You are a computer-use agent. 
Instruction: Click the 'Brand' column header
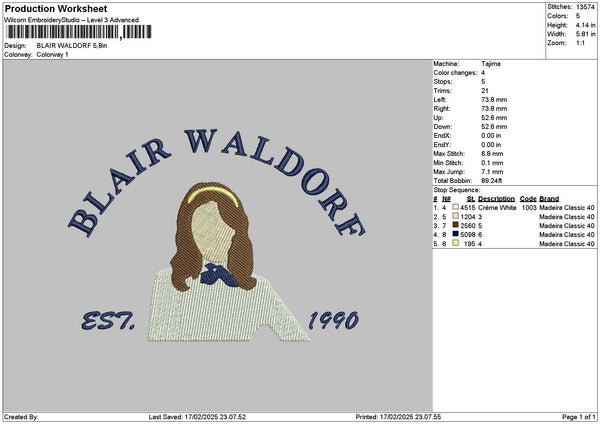click(549, 199)
